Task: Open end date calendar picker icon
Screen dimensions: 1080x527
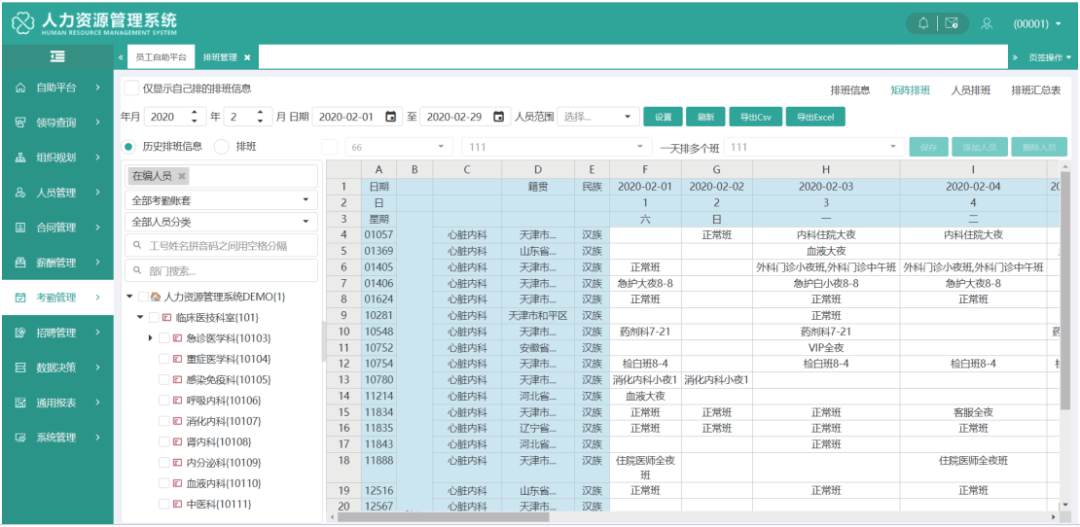Action: pyautogui.click(x=499, y=117)
